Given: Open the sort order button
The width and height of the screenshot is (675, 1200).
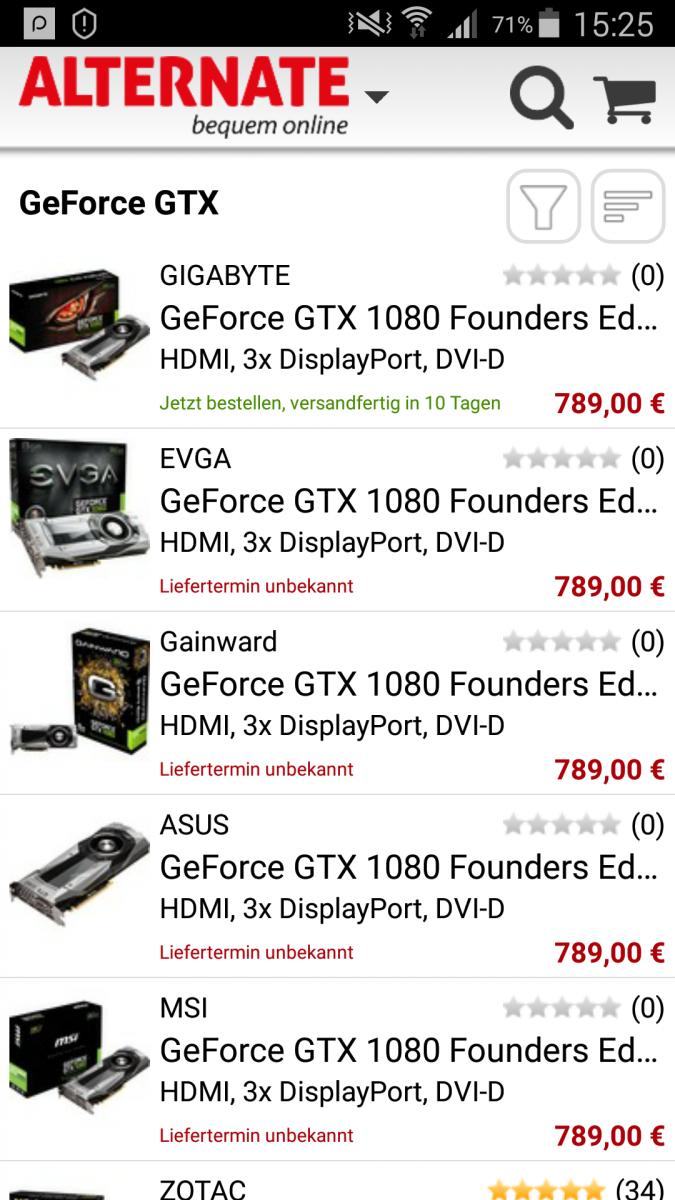Looking at the screenshot, I should coord(628,206).
